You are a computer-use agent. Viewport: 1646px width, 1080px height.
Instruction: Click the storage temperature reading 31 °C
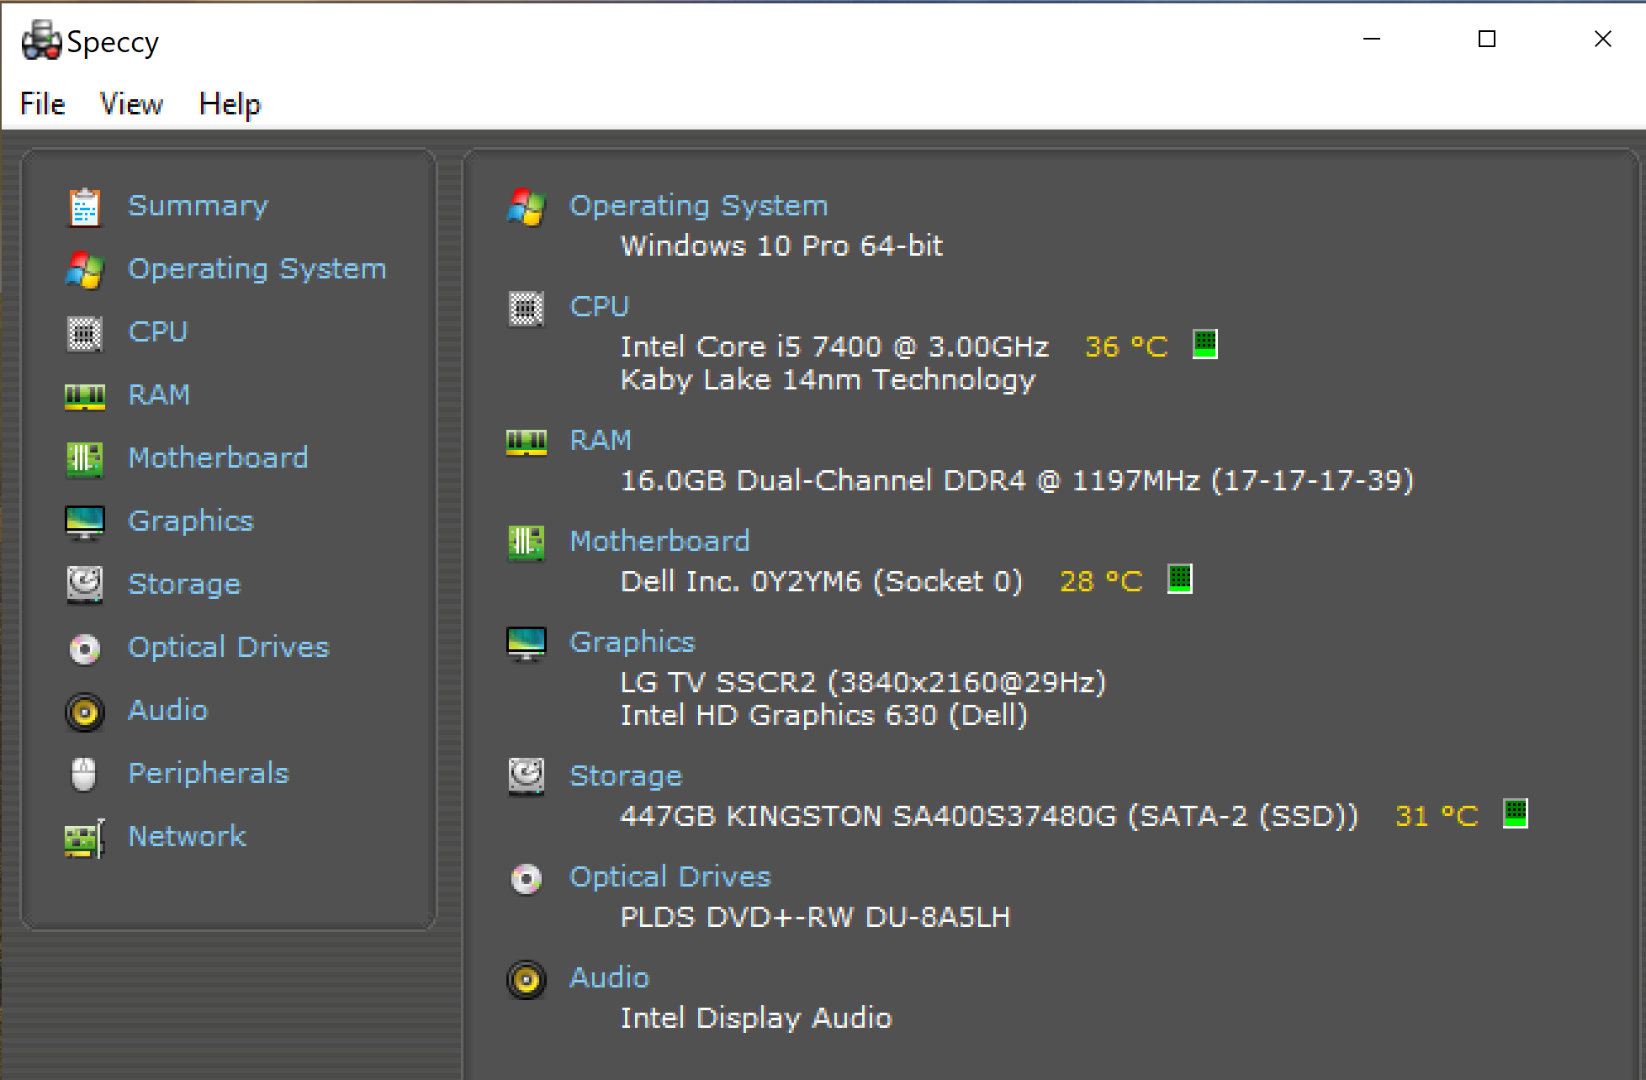coord(1436,817)
